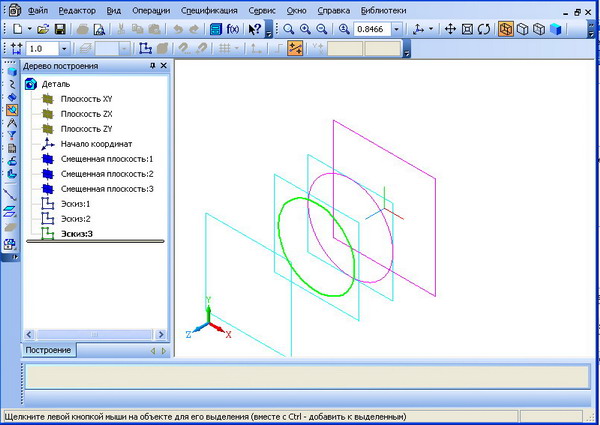
Task: Open an existing file with the folder icon
Action: click(43, 29)
